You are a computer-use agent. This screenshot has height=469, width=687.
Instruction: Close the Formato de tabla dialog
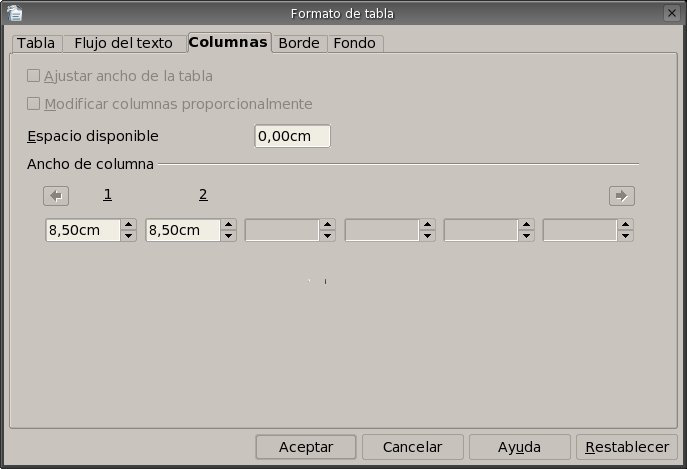671,13
